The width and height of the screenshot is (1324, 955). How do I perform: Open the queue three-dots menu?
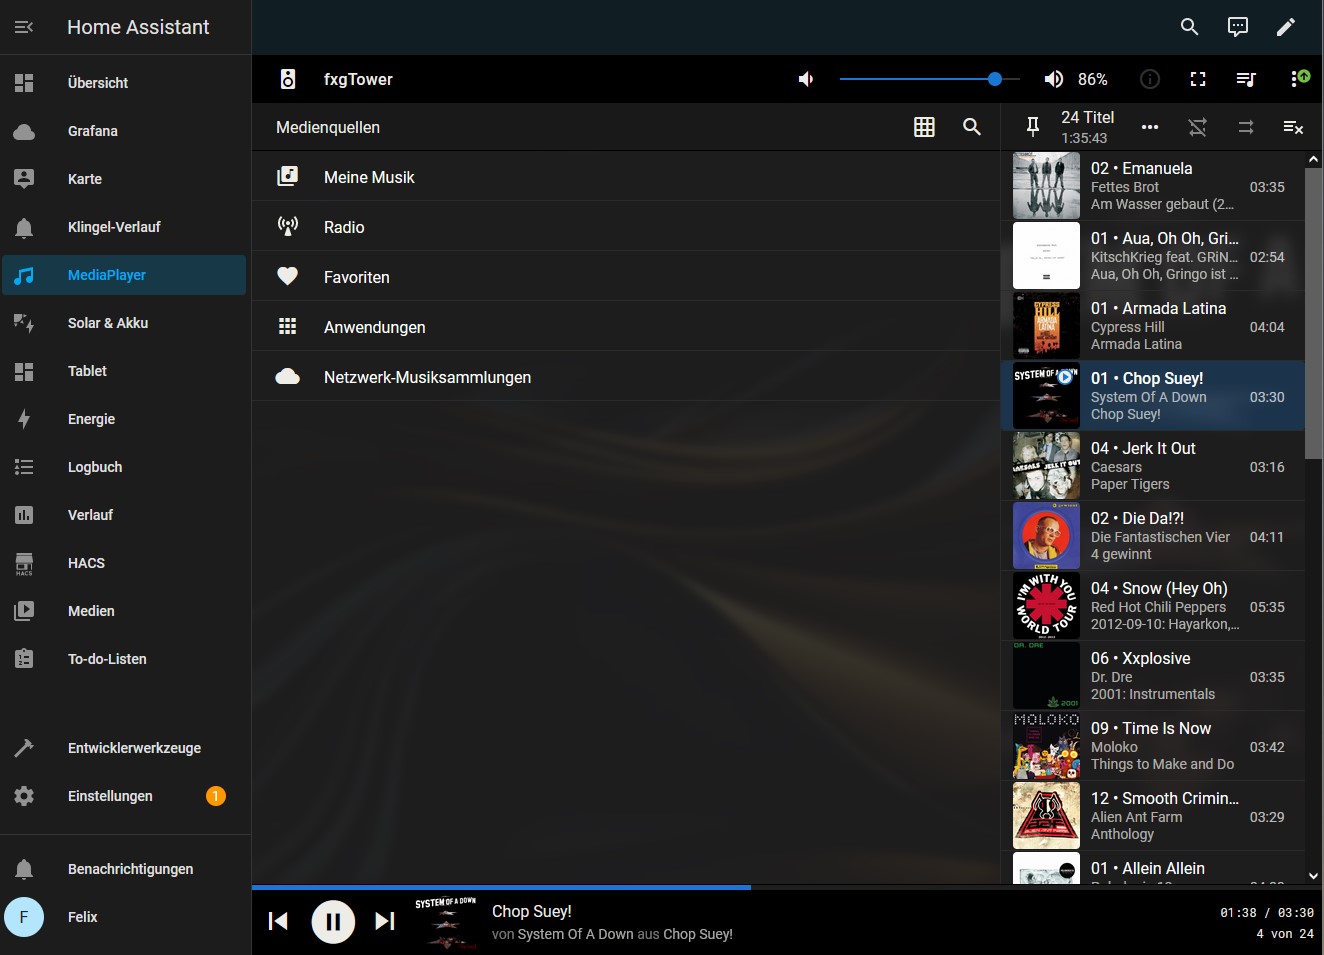click(x=1150, y=127)
